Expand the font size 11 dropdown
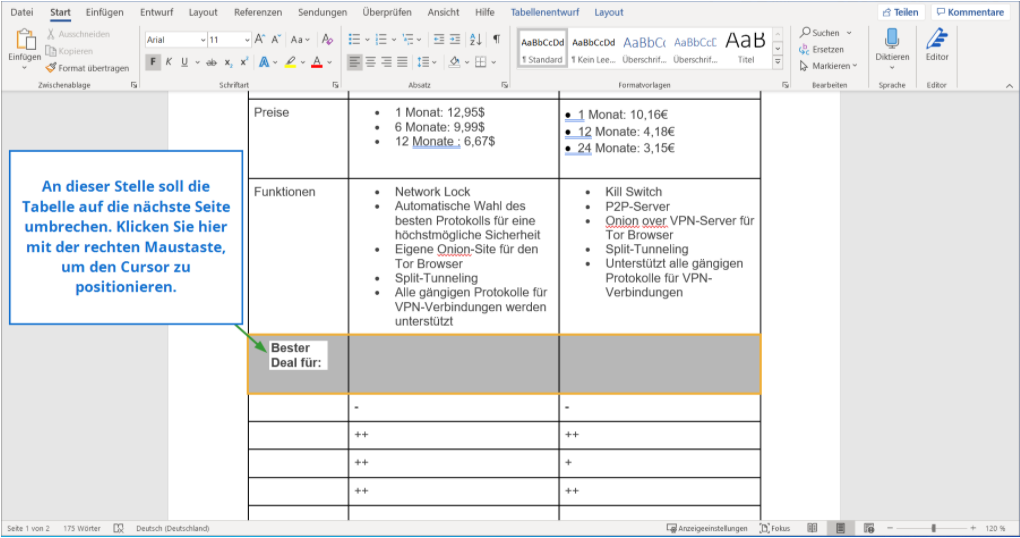The image size is (1020, 538). 245,40
